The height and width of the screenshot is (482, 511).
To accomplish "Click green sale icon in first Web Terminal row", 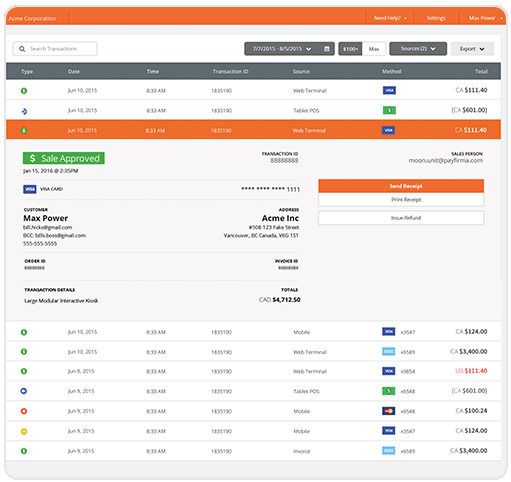I will [x=24, y=91].
